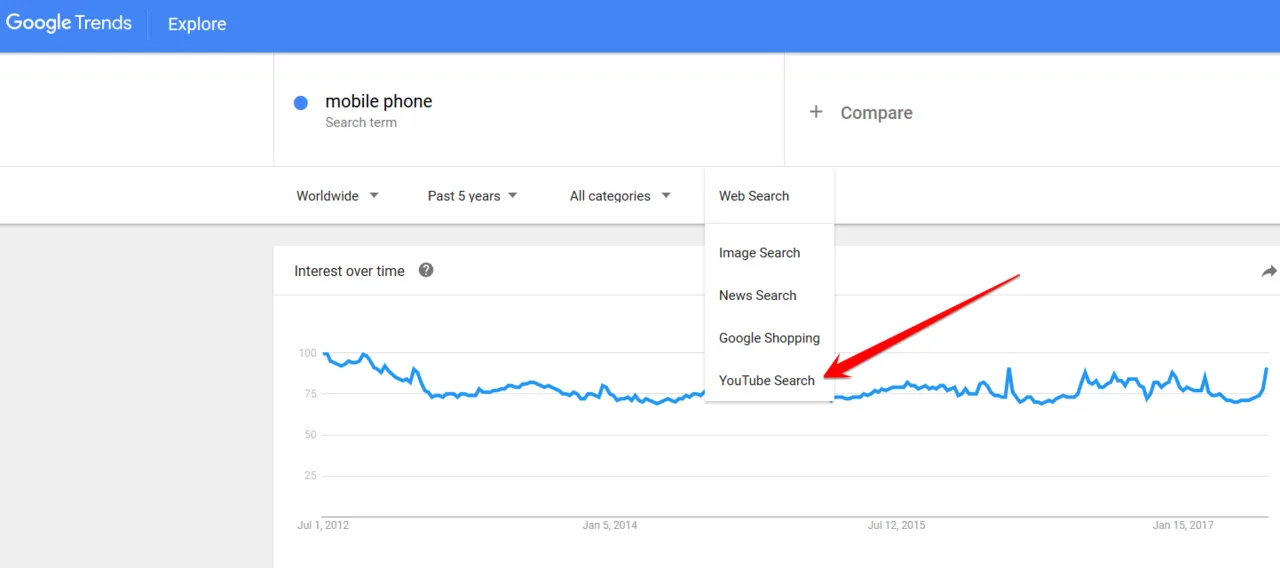Click the Jul 1, 2012 axis label
The width and height of the screenshot is (1280, 568).
coord(323,525)
